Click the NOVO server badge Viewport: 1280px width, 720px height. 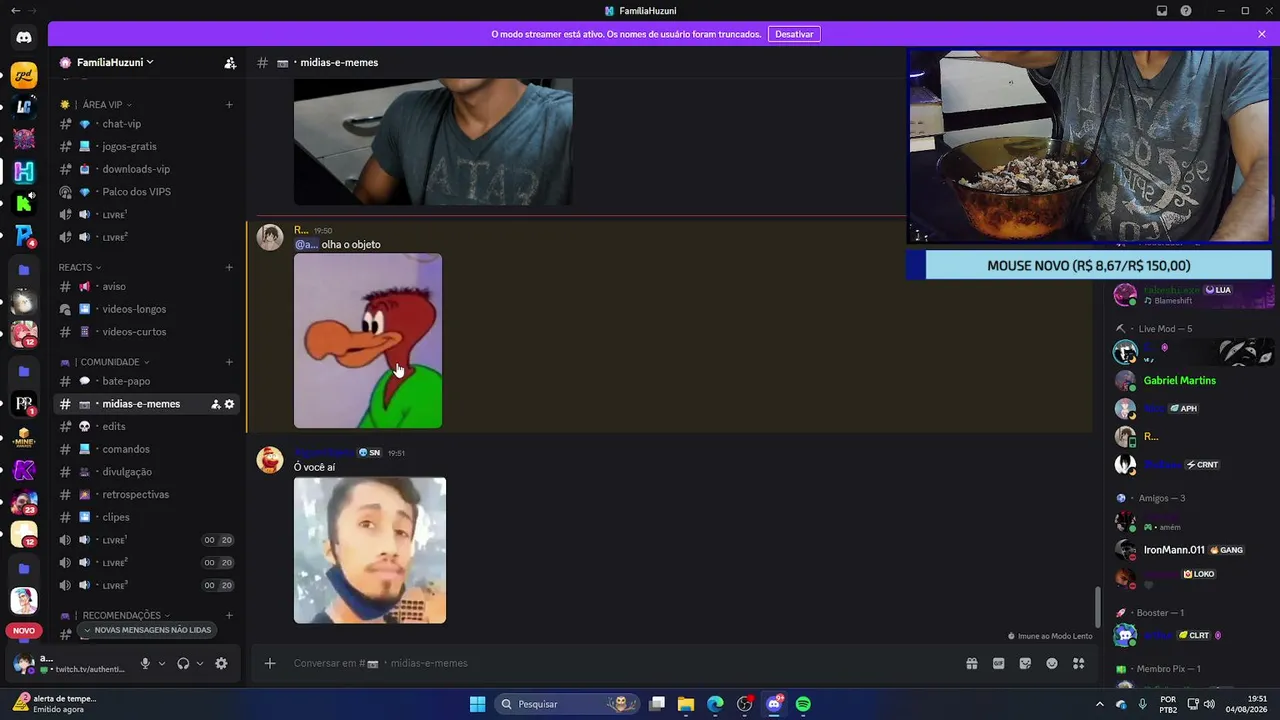coord(24,631)
